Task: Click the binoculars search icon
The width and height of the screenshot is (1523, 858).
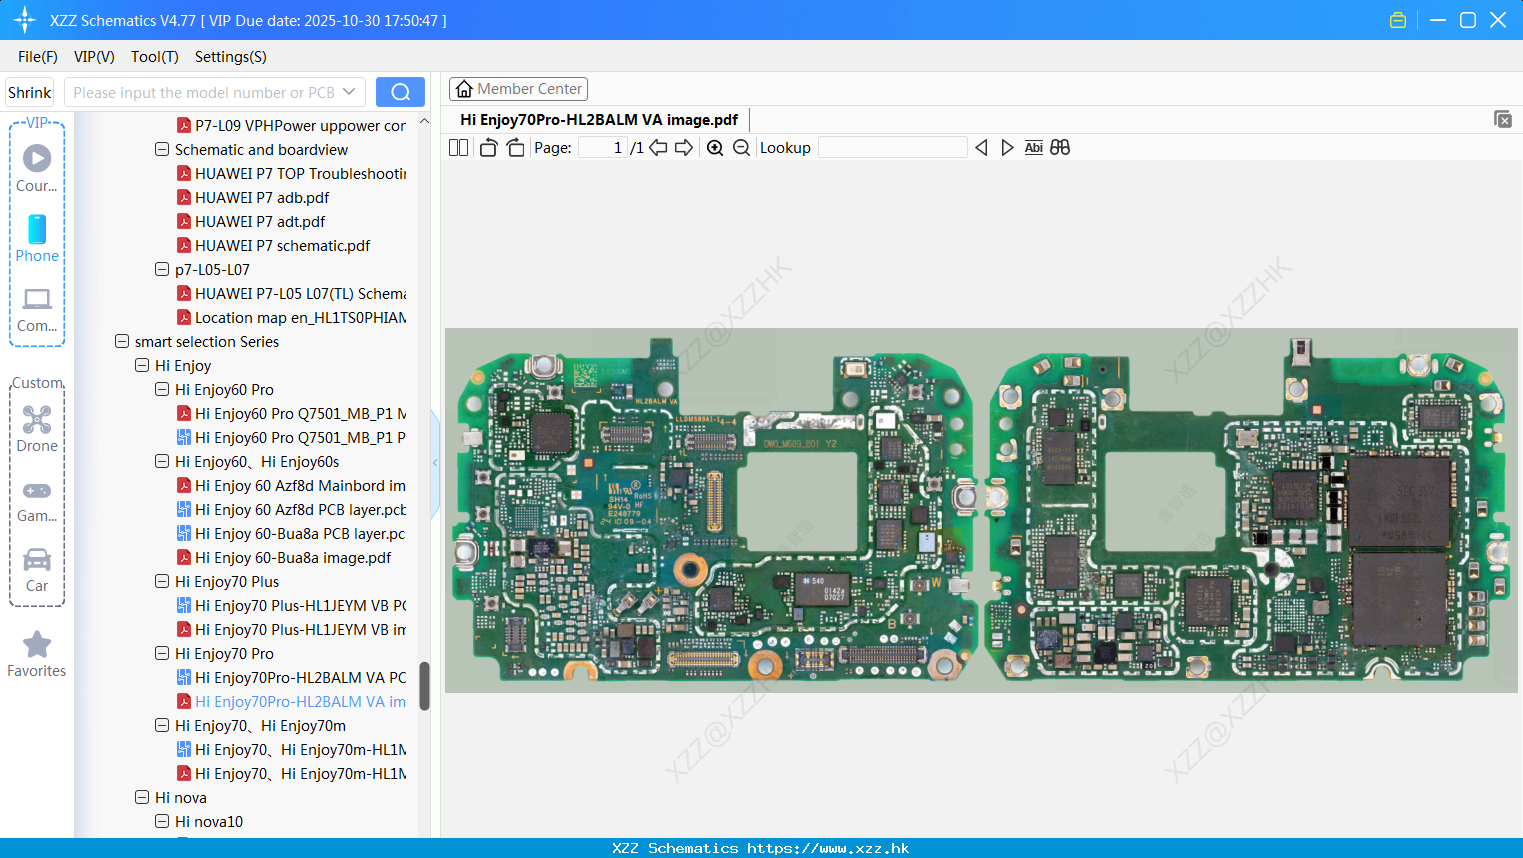Action: [1060, 148]
